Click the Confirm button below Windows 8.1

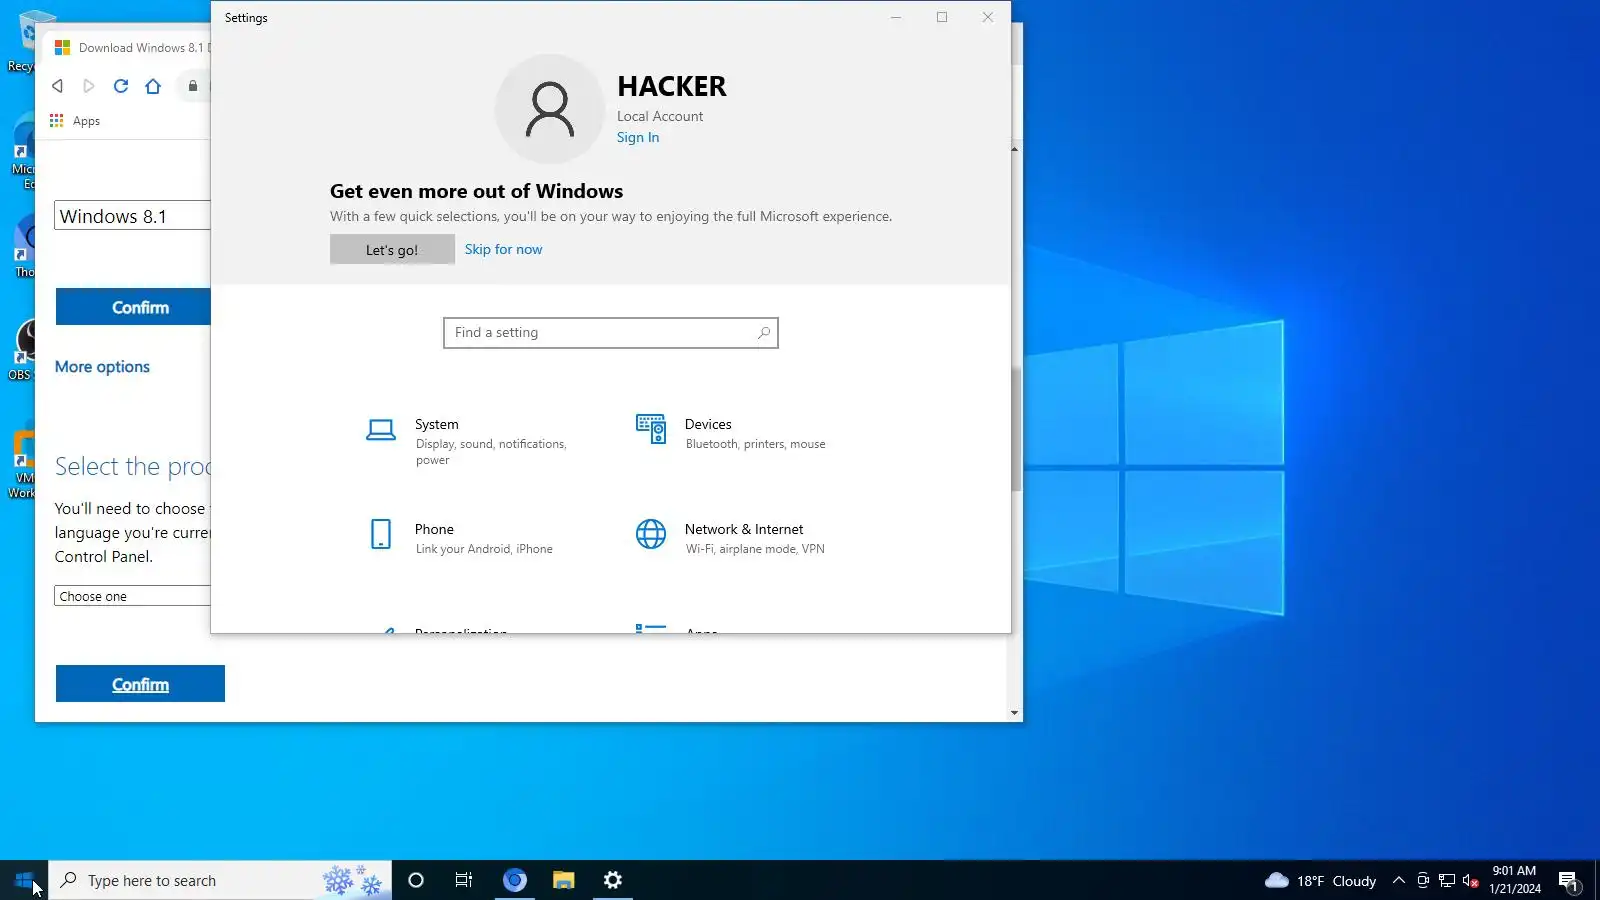tap(133, 307)
